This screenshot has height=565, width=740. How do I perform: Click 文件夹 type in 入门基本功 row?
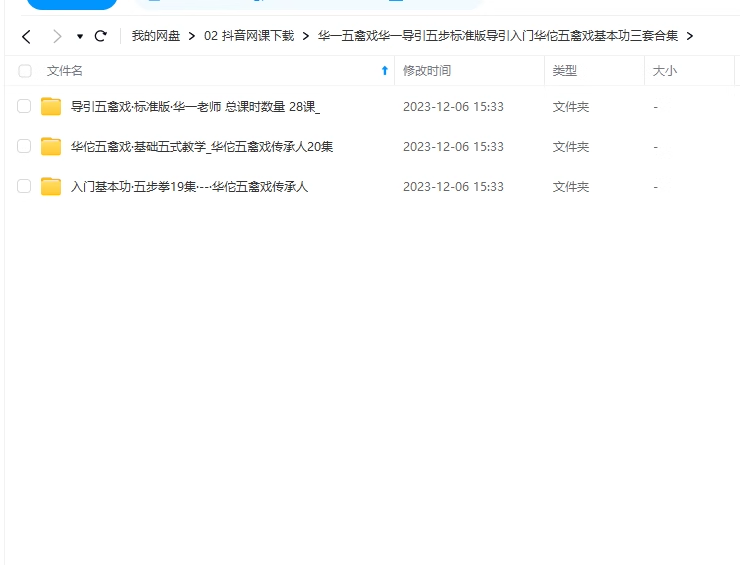(571, 187)
